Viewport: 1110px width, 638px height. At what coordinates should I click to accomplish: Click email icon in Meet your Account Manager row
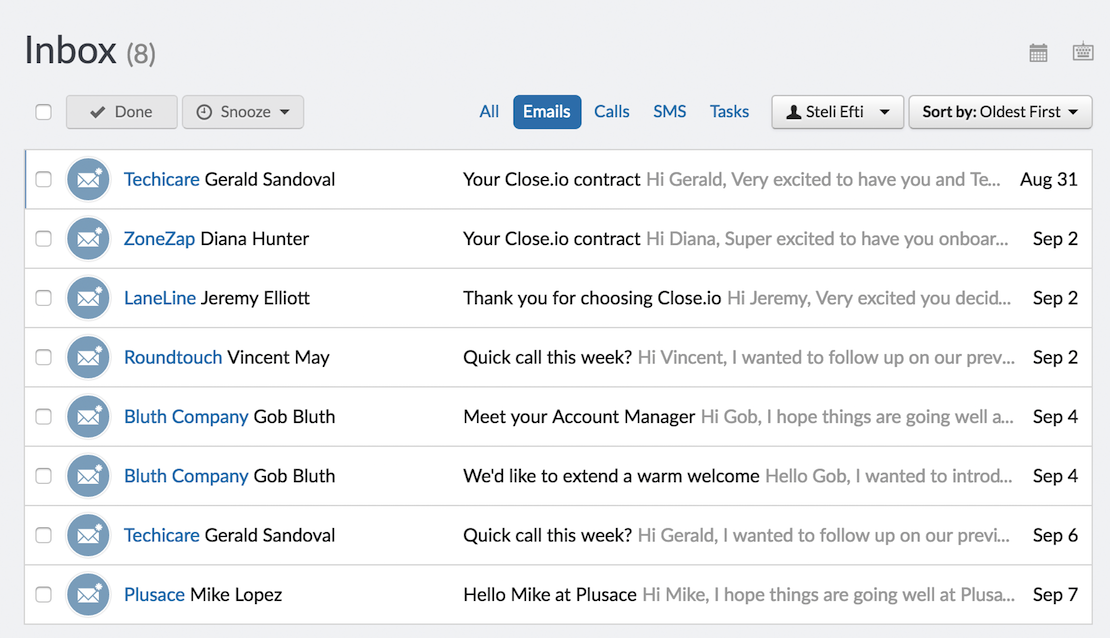[x=88, y=417]
